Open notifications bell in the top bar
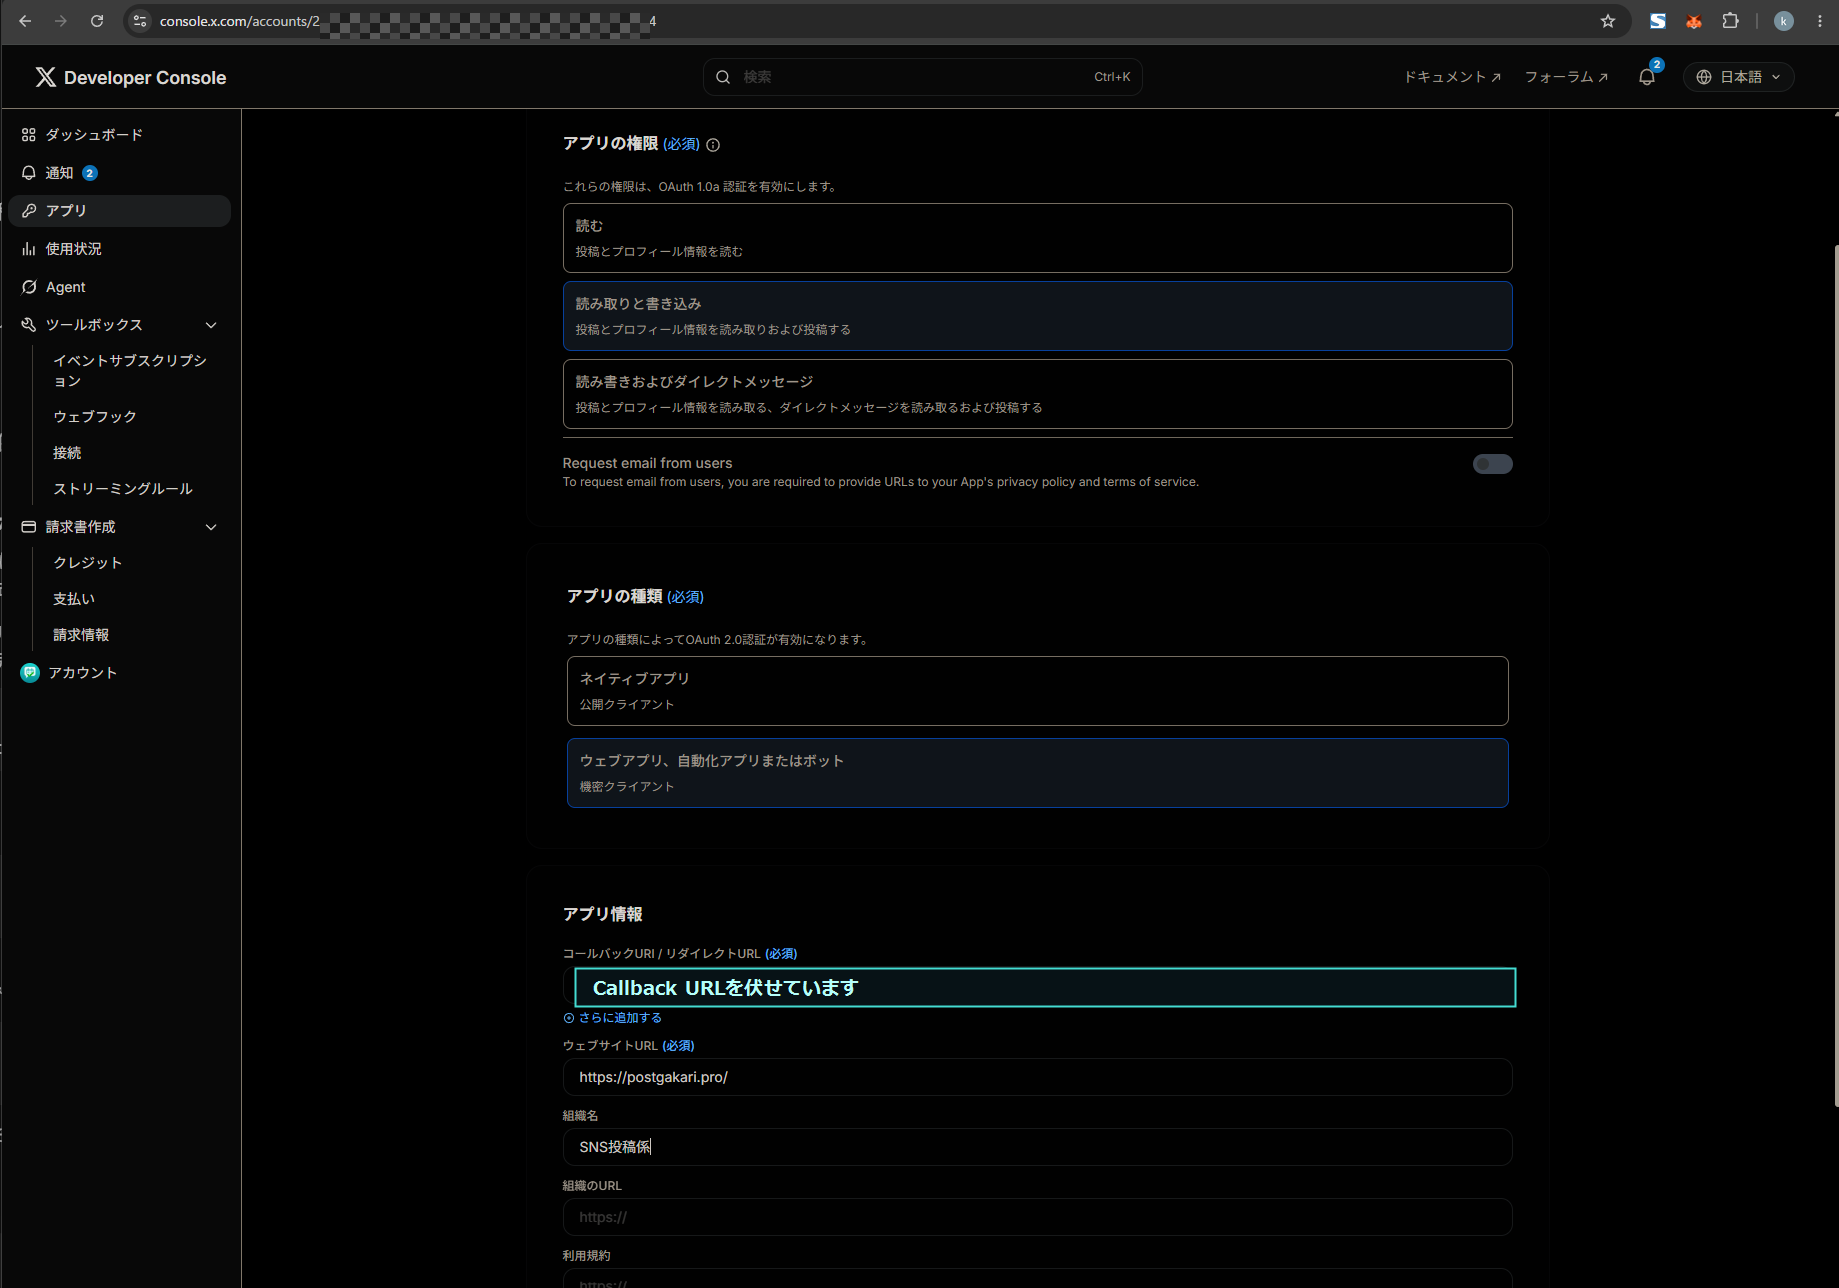The height and width of the screenshot is (1288, 1839). pyautogui.click(x=1647, y=77)
